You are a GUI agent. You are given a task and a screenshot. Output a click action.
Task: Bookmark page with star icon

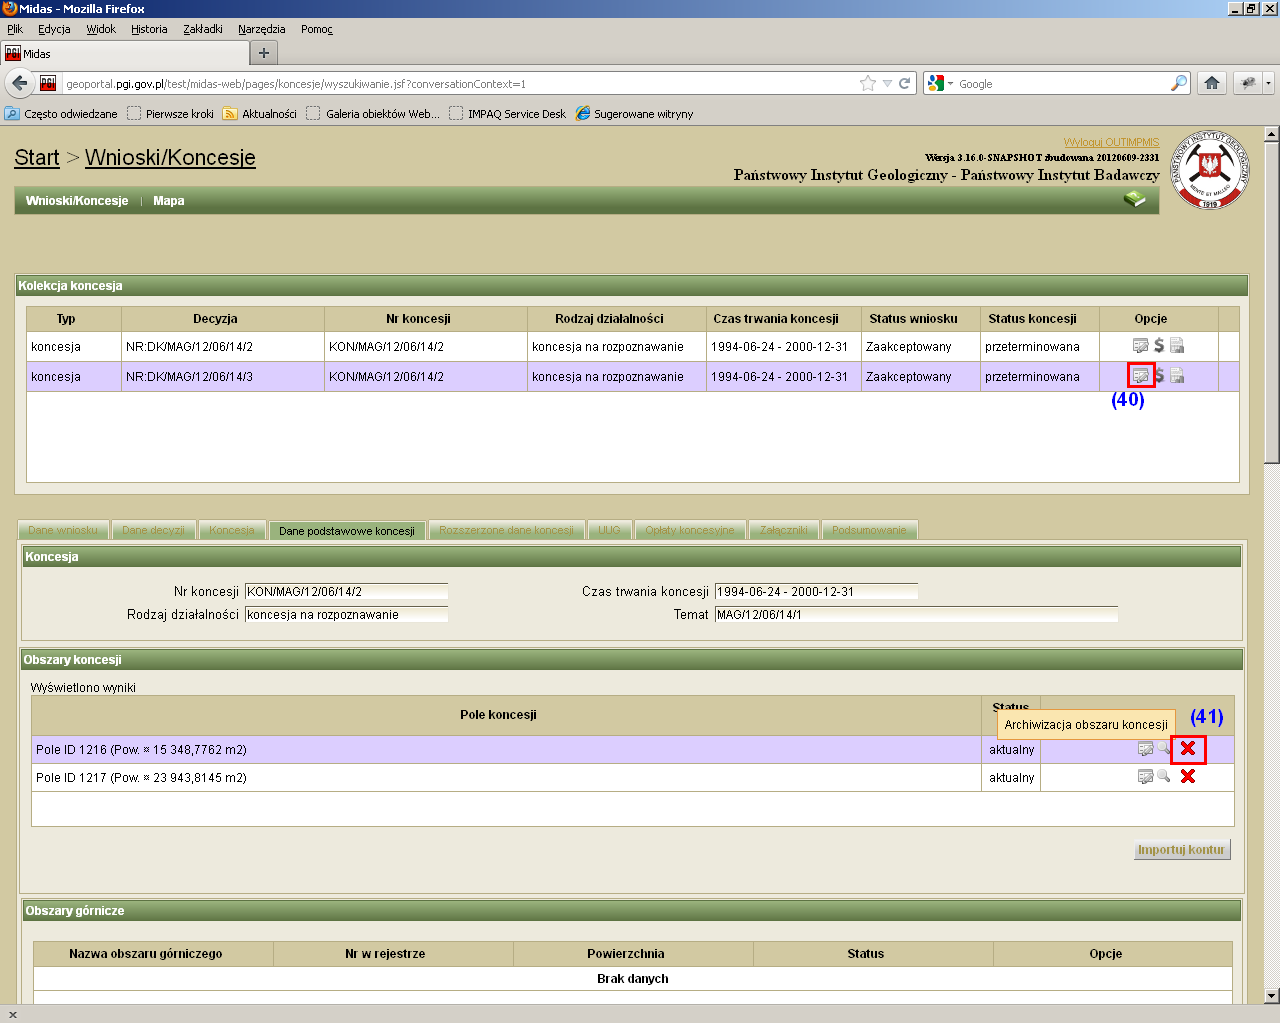pos(868,83)
